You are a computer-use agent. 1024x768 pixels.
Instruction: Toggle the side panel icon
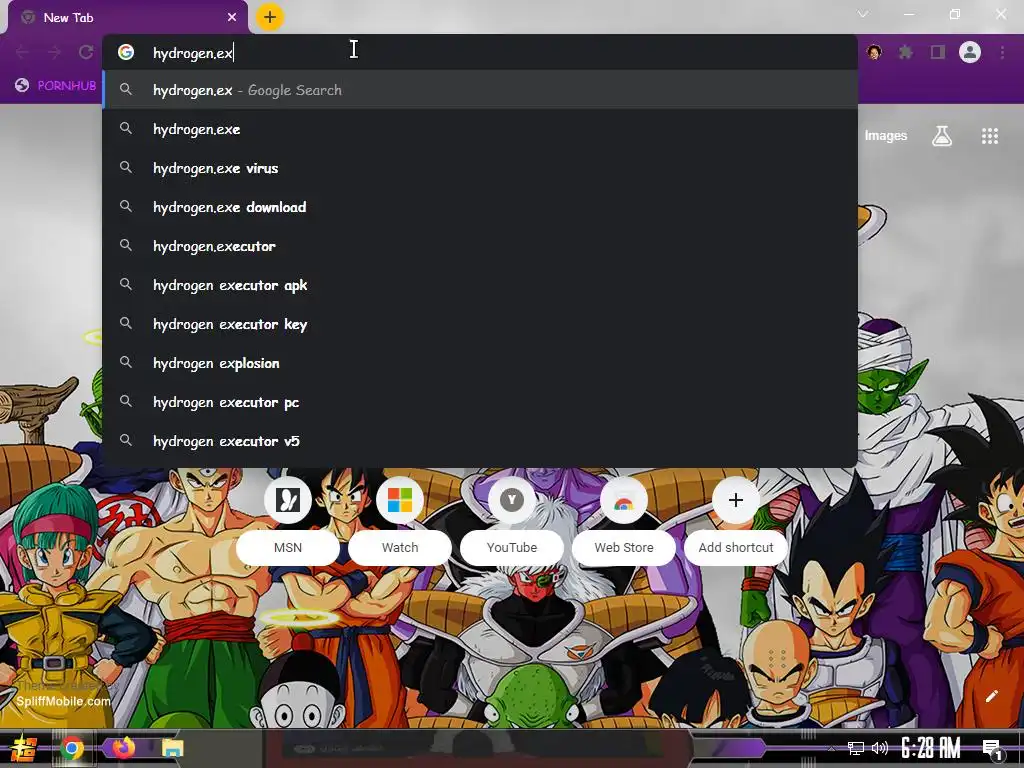click(x=938, y=52)
